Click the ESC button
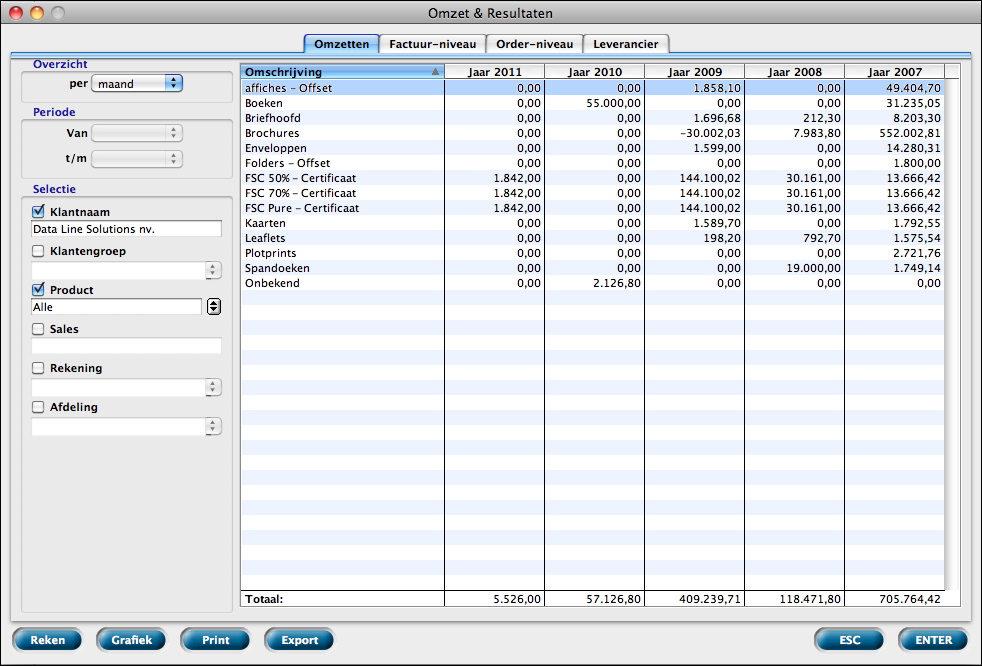The image size is (982, 666). (x=849, y=640)
